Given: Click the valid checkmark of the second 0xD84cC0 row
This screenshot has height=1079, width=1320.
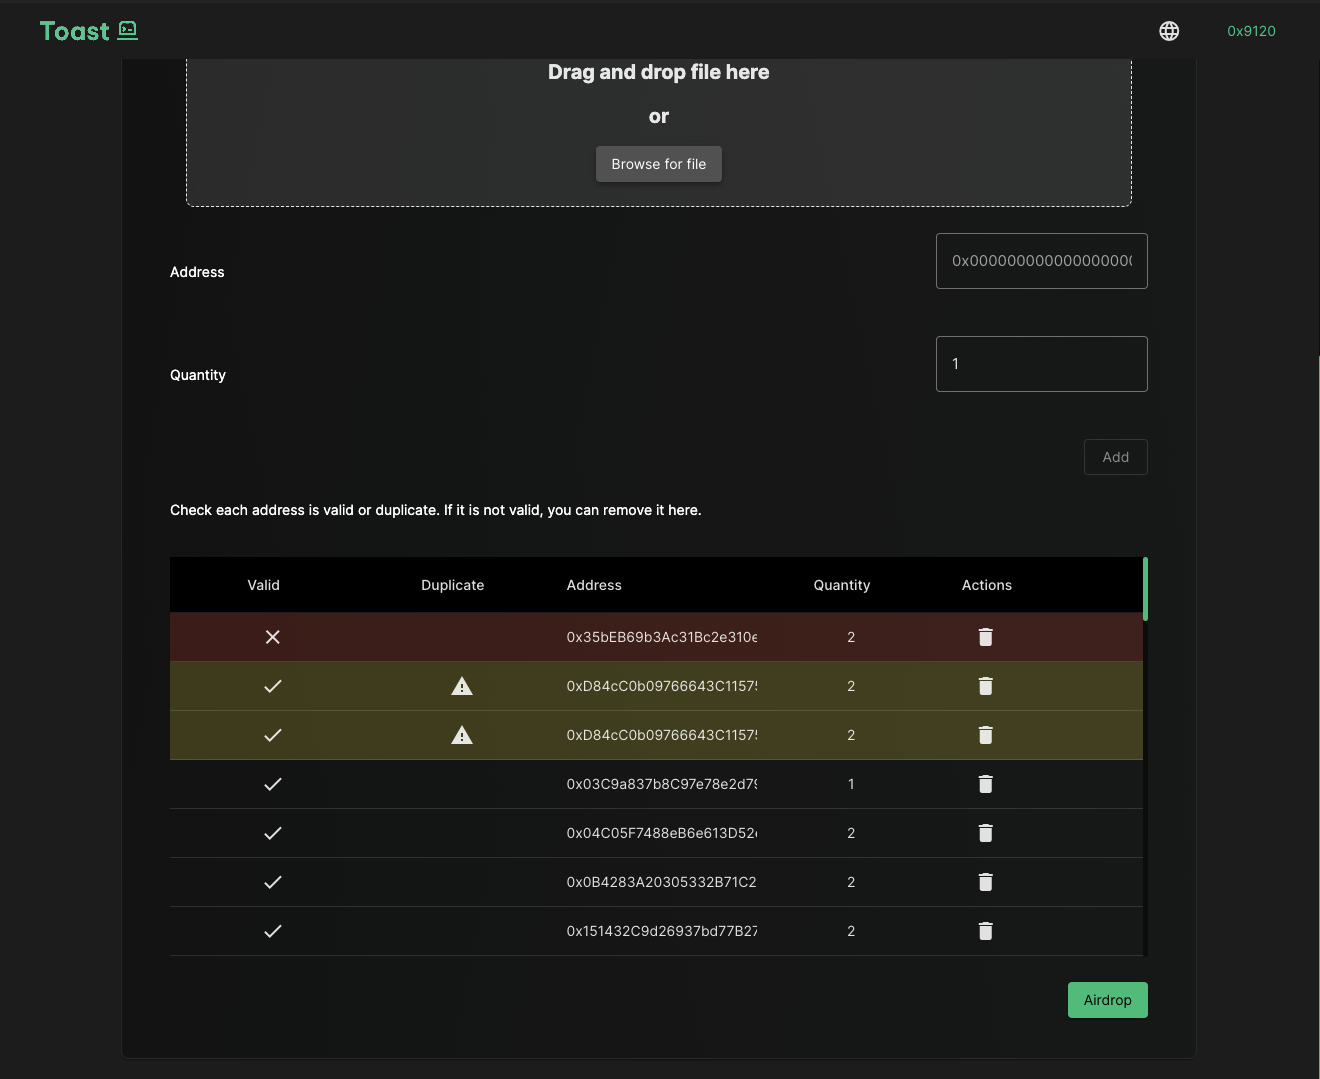Looking at the screenshot, I should (272, 735).
